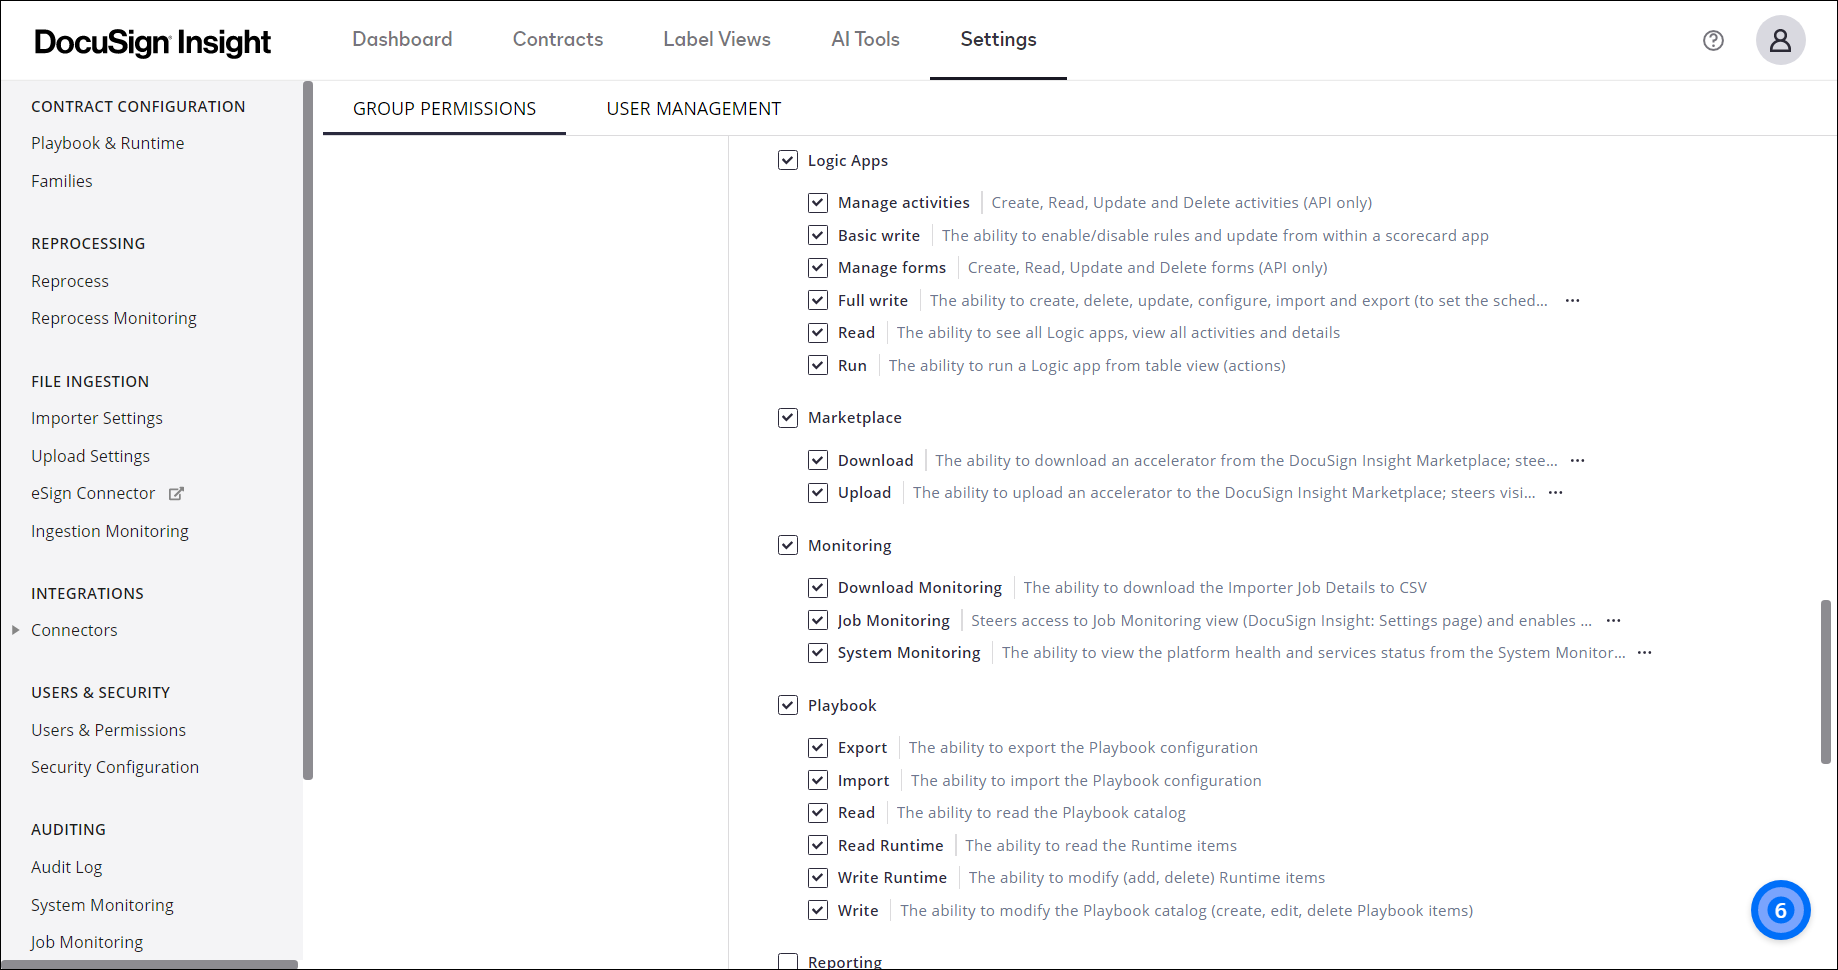This screenshot has width=1838, height=970.
Task: Open the Help question mark icon
Action: click(x=1713, y=40)
